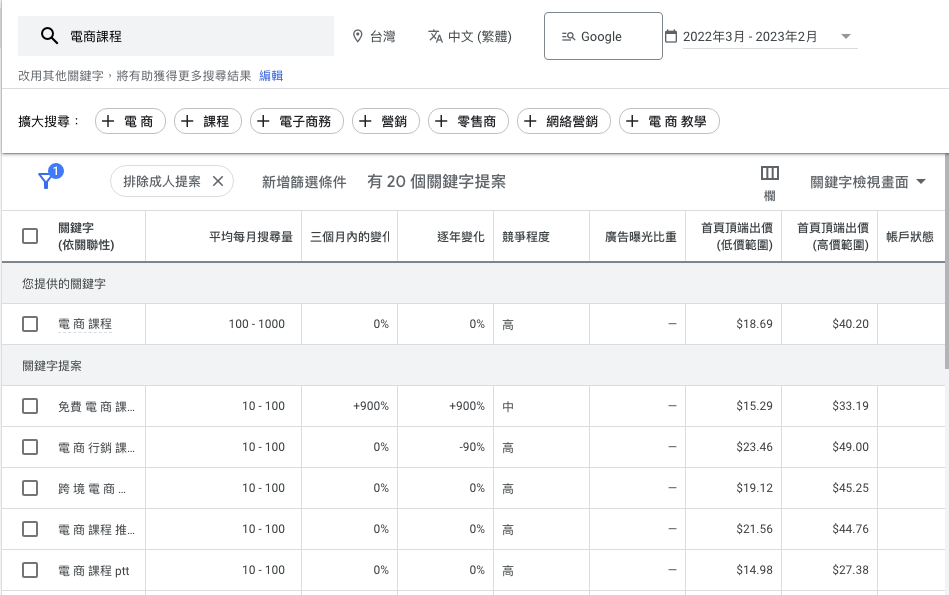Click the 跨境 電商 … keyword text
This screenshot has height=595, width=949.
tap(92, 488)
